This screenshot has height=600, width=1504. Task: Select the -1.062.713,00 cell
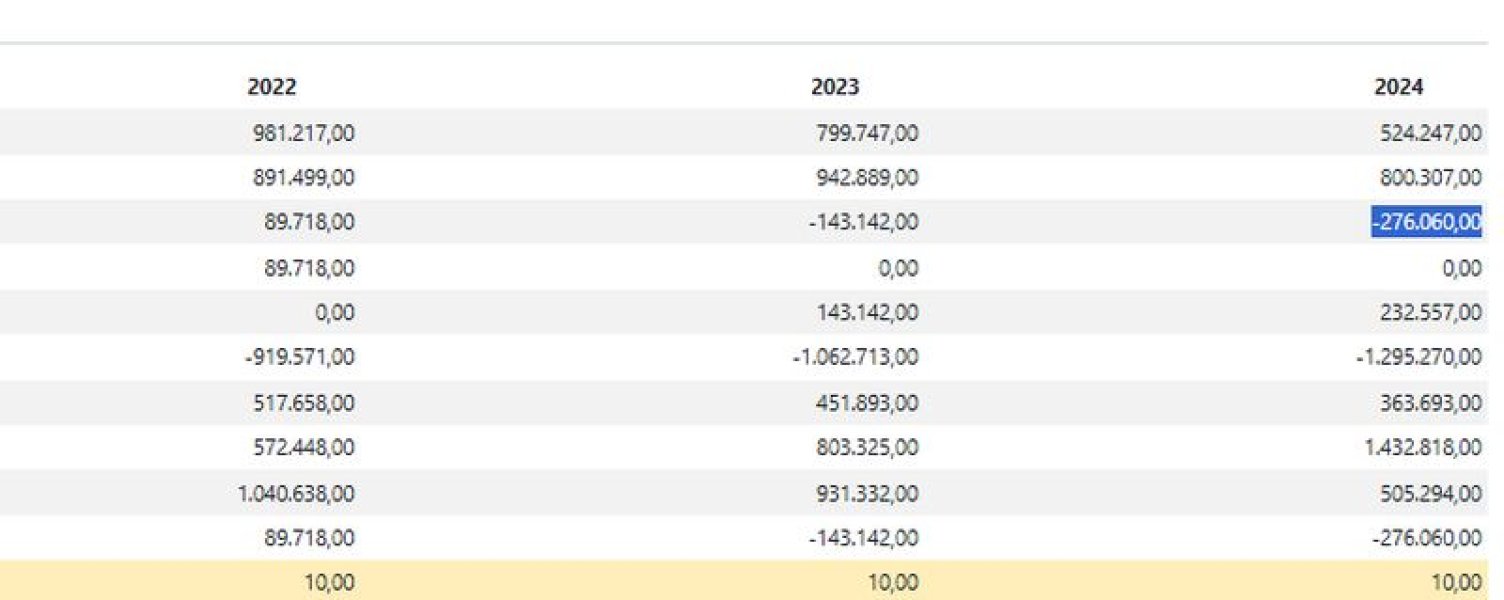click(855, 357)
